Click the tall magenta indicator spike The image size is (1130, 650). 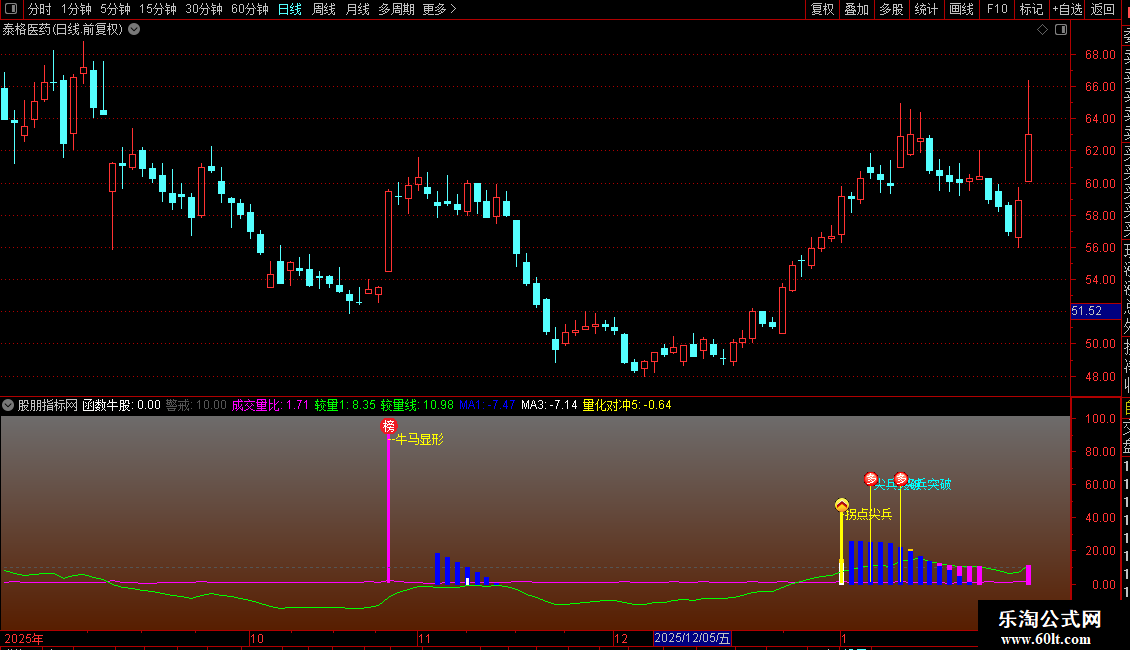coord(389,508)
